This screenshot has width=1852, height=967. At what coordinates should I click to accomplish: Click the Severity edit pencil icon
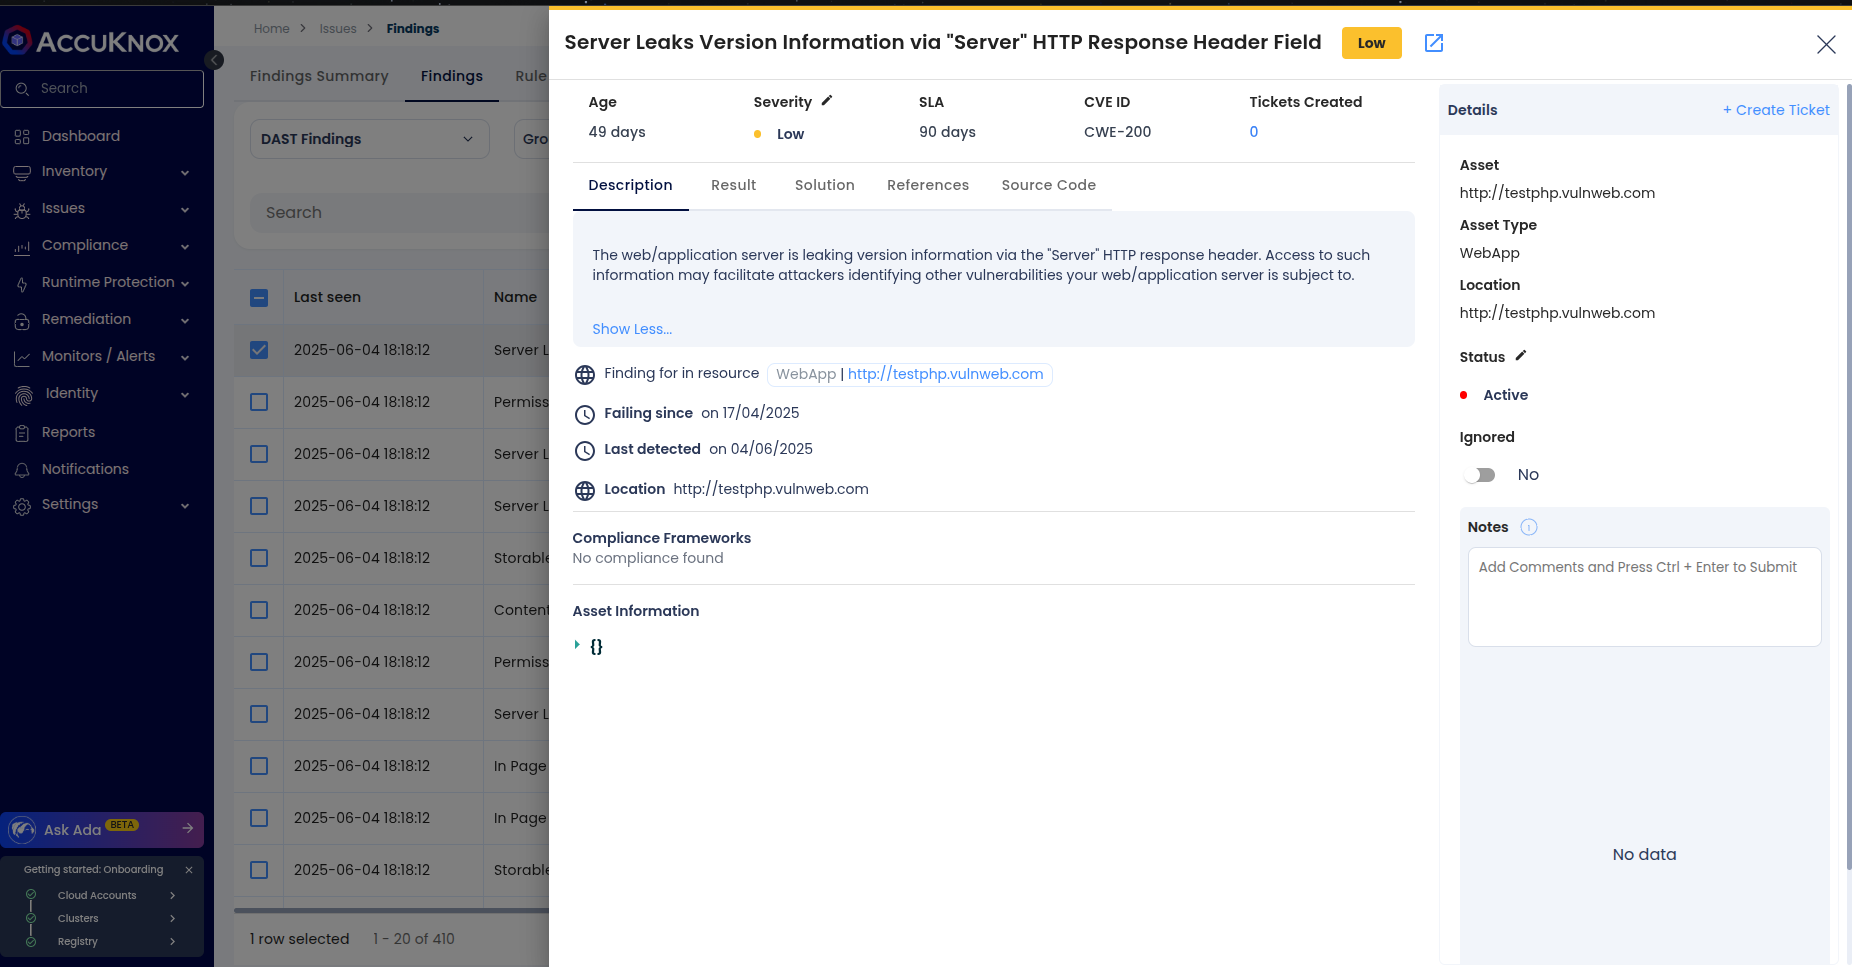(x=827, y=101)
